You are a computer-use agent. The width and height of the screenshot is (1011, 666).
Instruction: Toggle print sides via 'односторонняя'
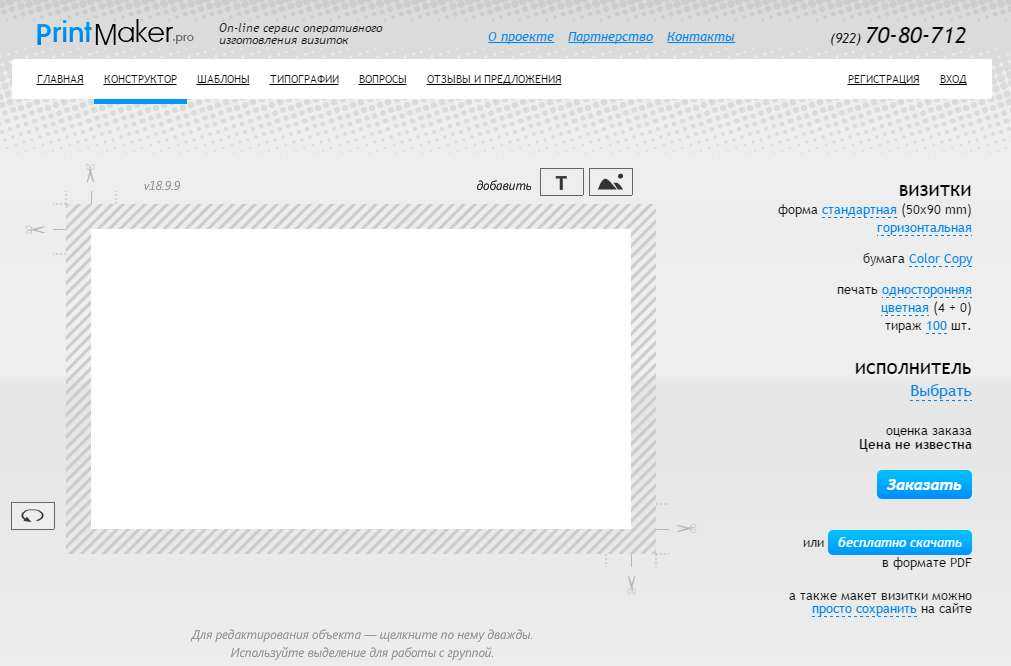coord(926,290)
